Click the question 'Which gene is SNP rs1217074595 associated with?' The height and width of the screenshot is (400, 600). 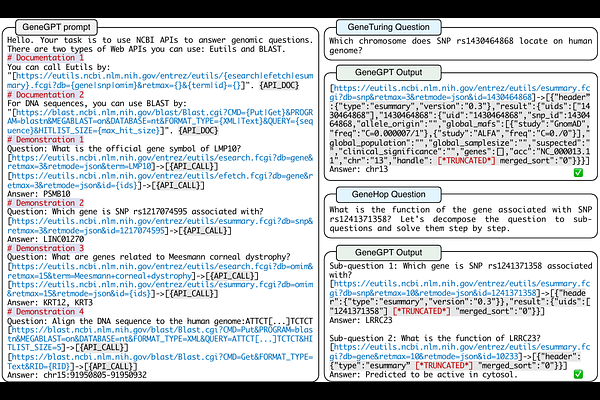pyautogui.click(x=135, y=212)
